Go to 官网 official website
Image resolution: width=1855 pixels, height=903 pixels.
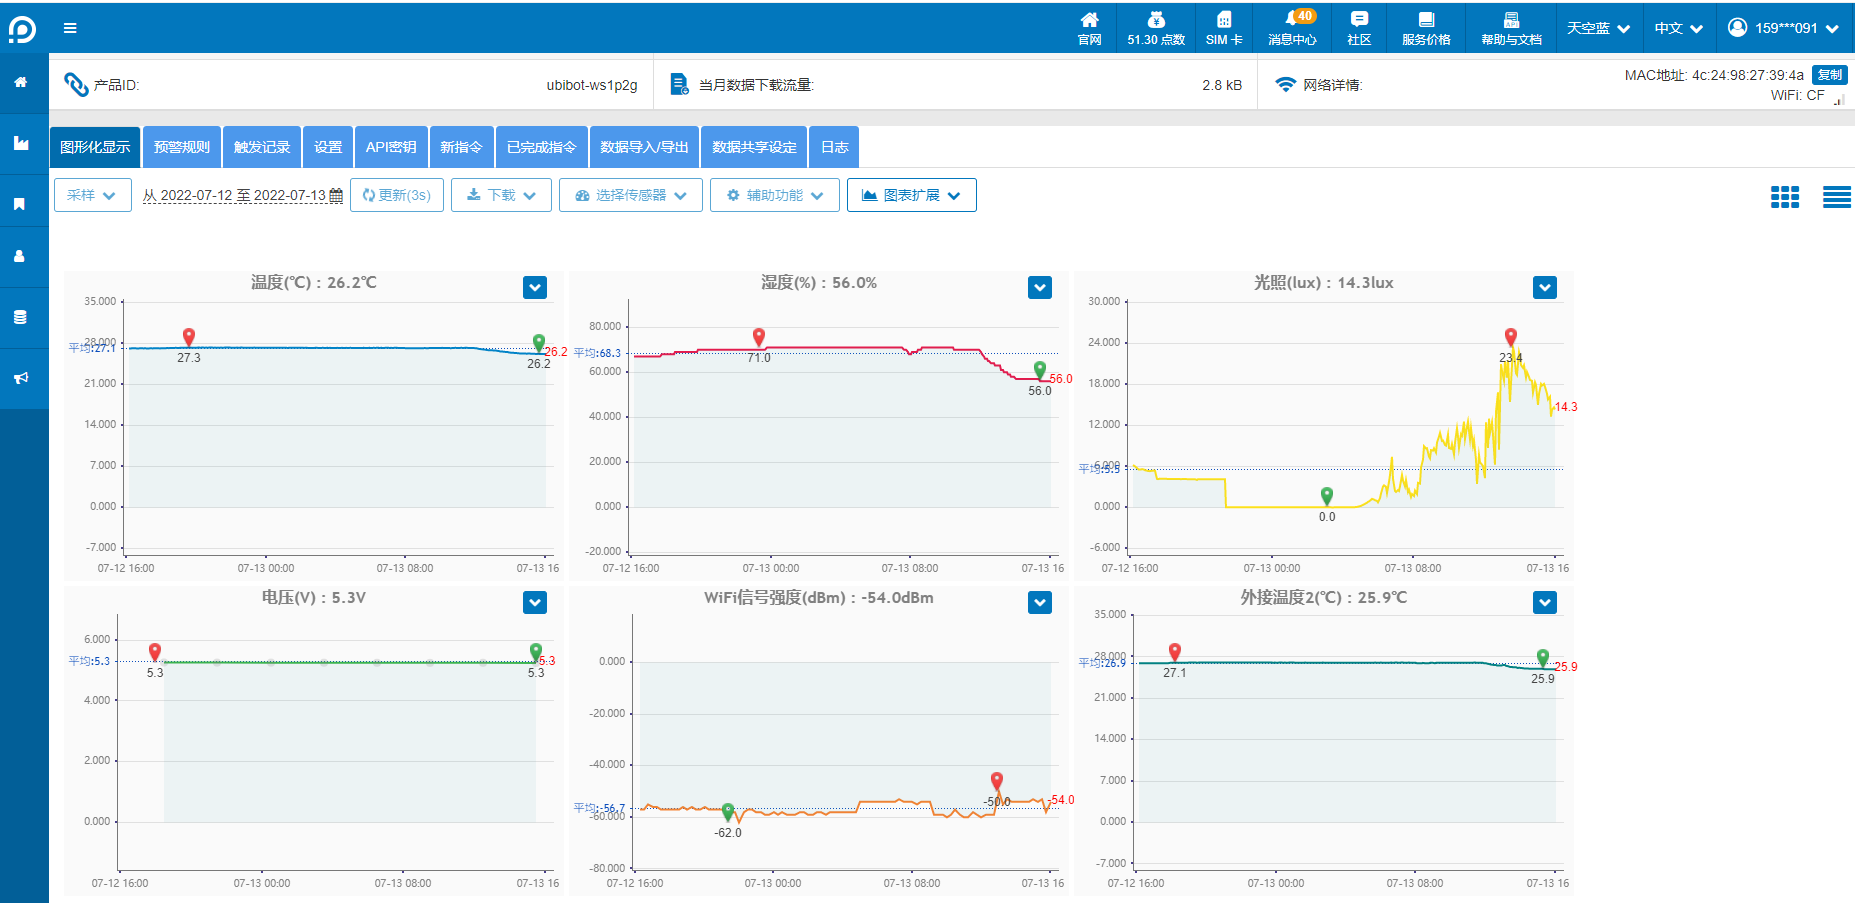point(1090,28)
